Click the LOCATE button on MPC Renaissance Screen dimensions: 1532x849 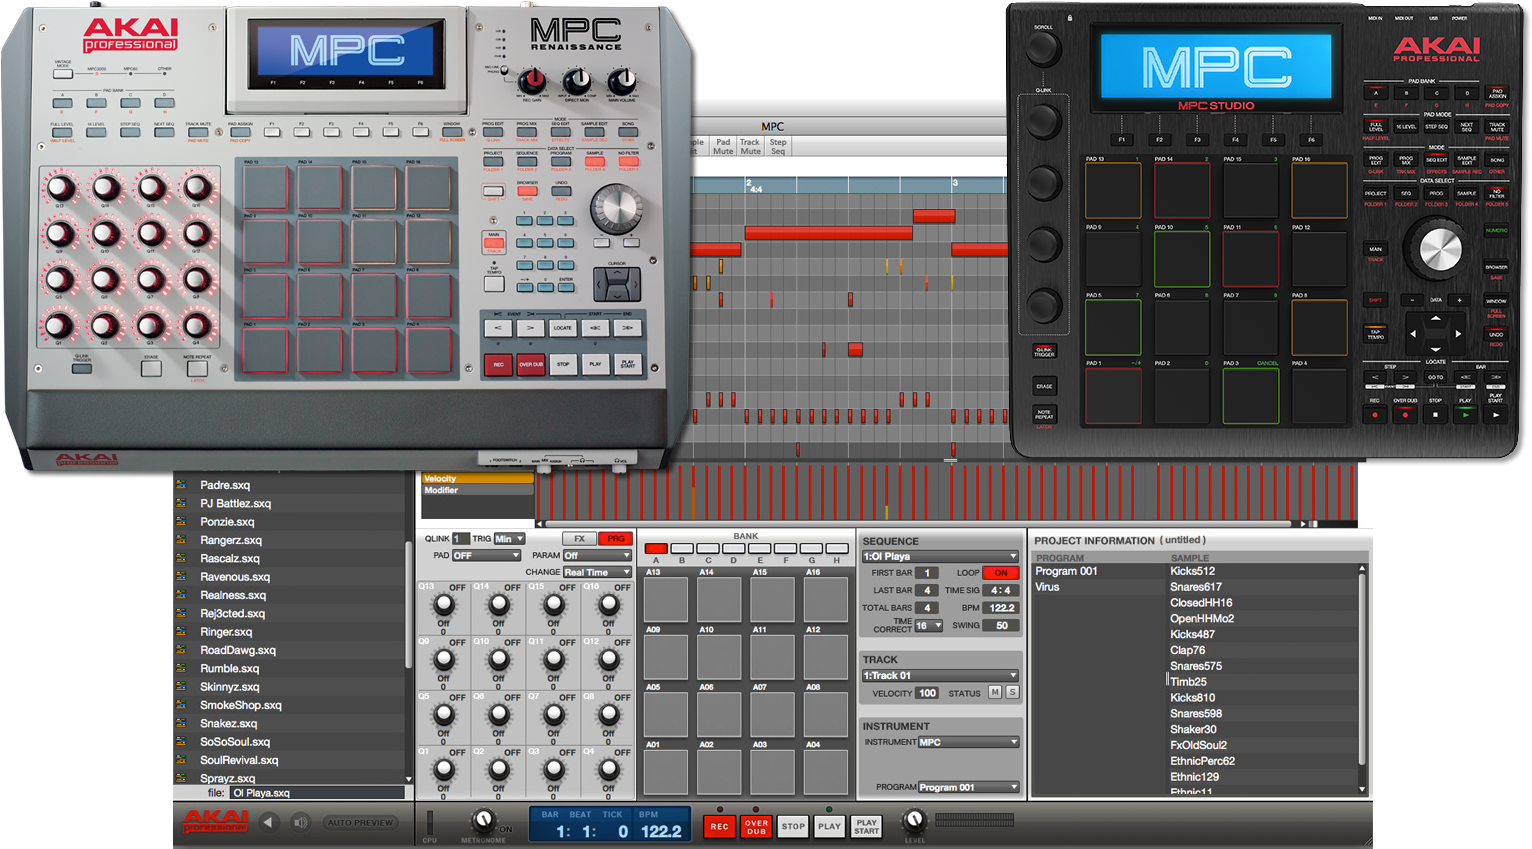[563, 328]
